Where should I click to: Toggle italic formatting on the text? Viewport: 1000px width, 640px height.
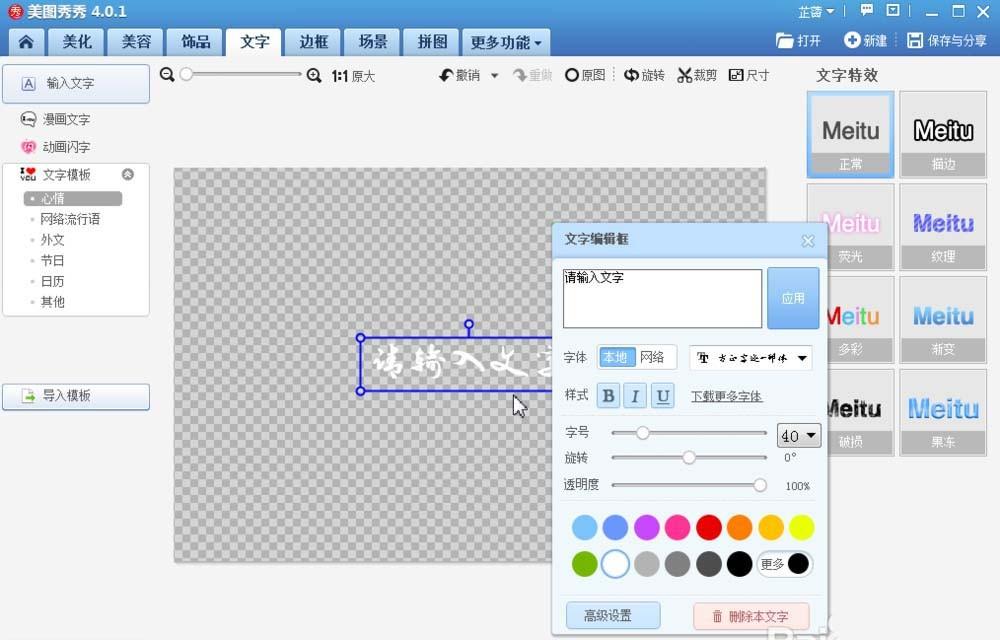click(635, 395)
